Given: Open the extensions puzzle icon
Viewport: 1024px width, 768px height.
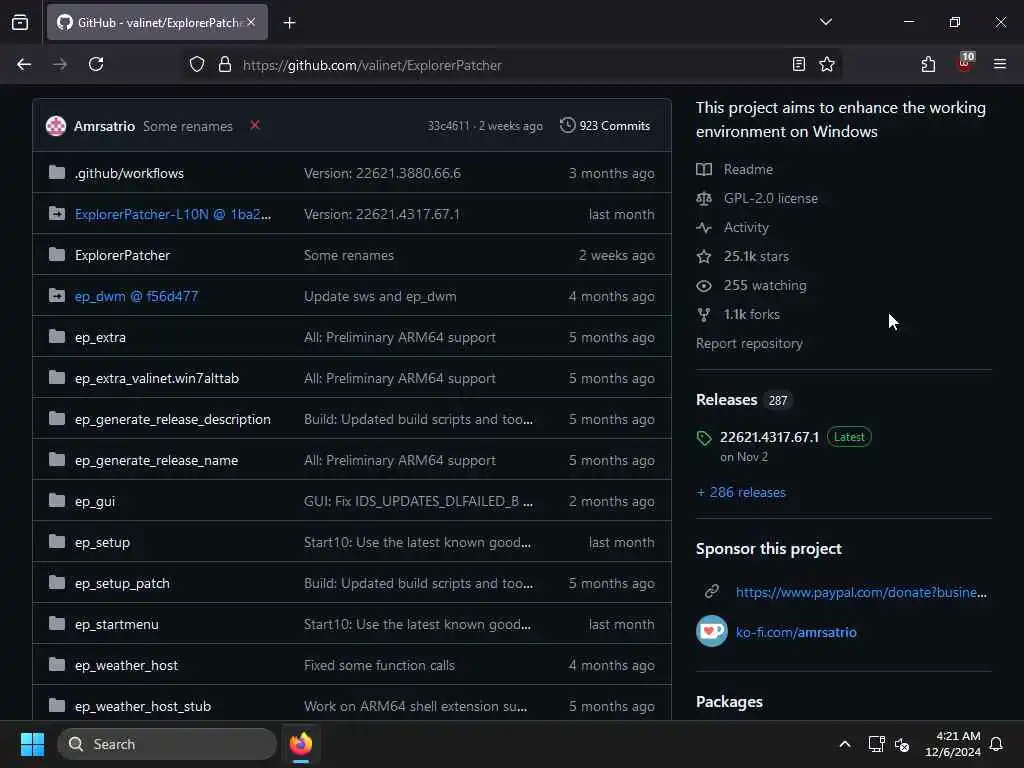Looking at the screenshot, I should [928, 64].
